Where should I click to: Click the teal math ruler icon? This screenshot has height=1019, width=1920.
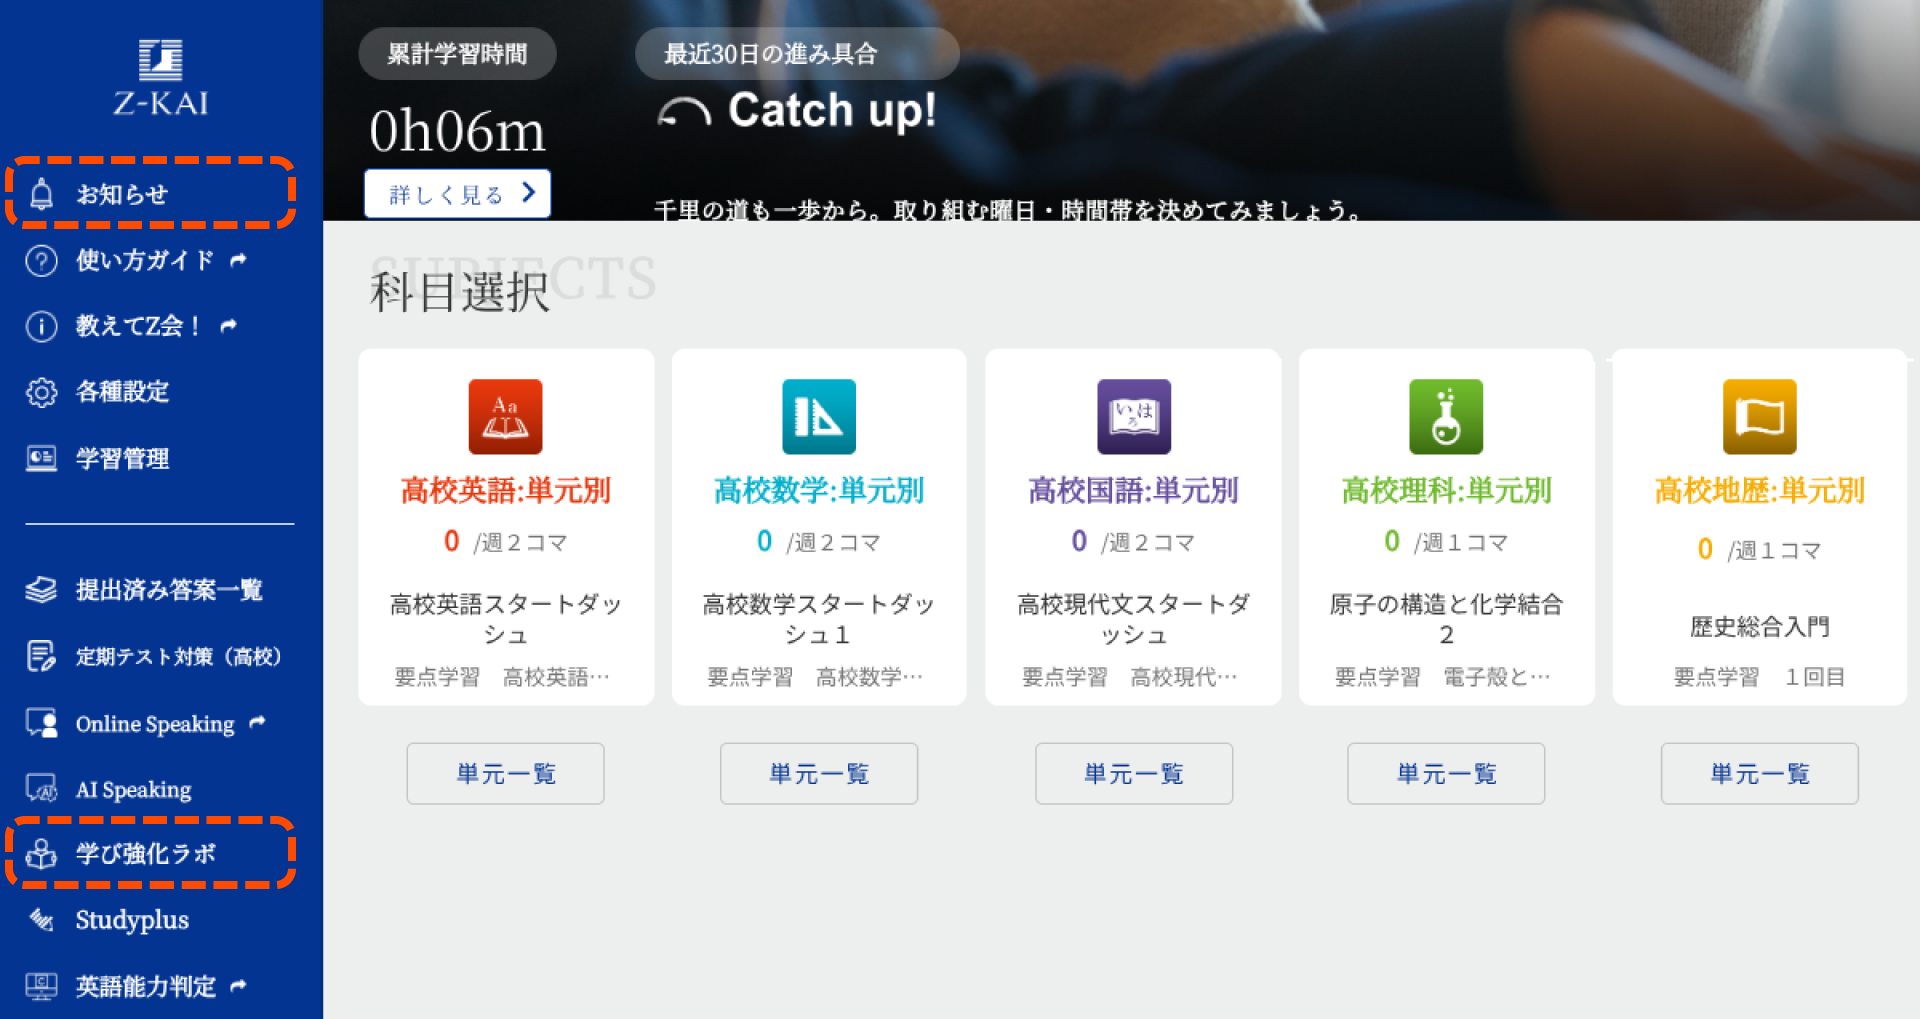pos(818,417)
